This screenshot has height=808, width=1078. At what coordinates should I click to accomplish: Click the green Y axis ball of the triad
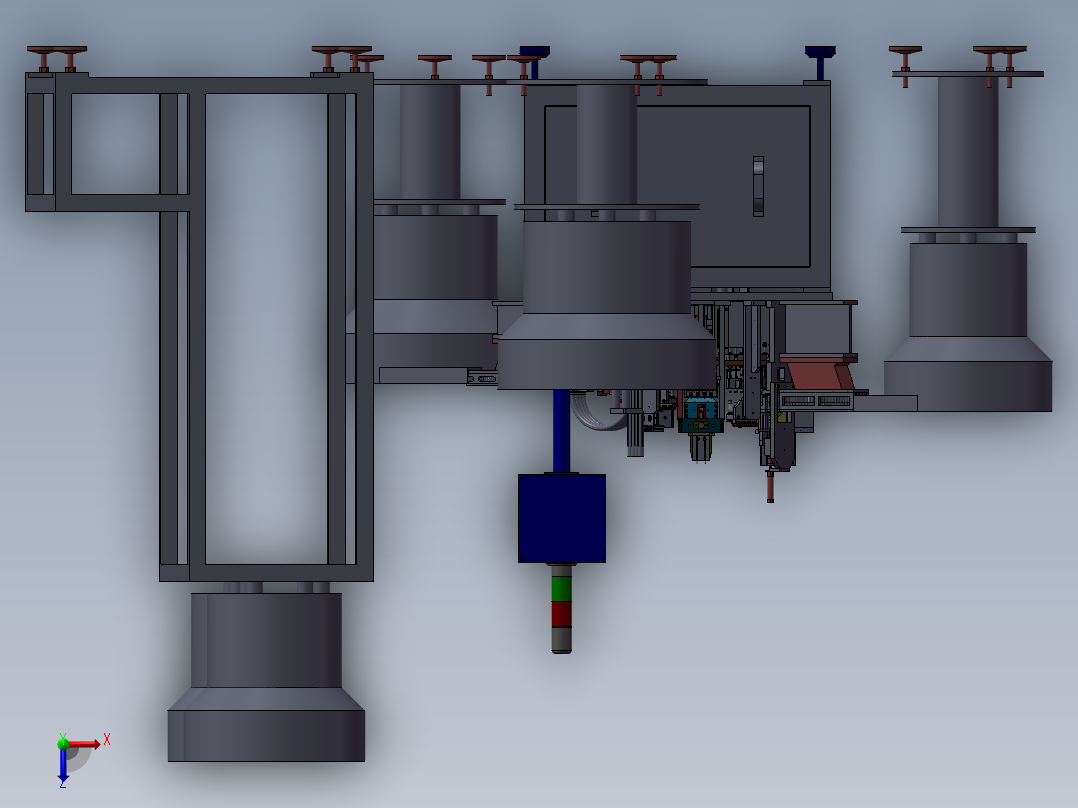(x=63, y=743)
